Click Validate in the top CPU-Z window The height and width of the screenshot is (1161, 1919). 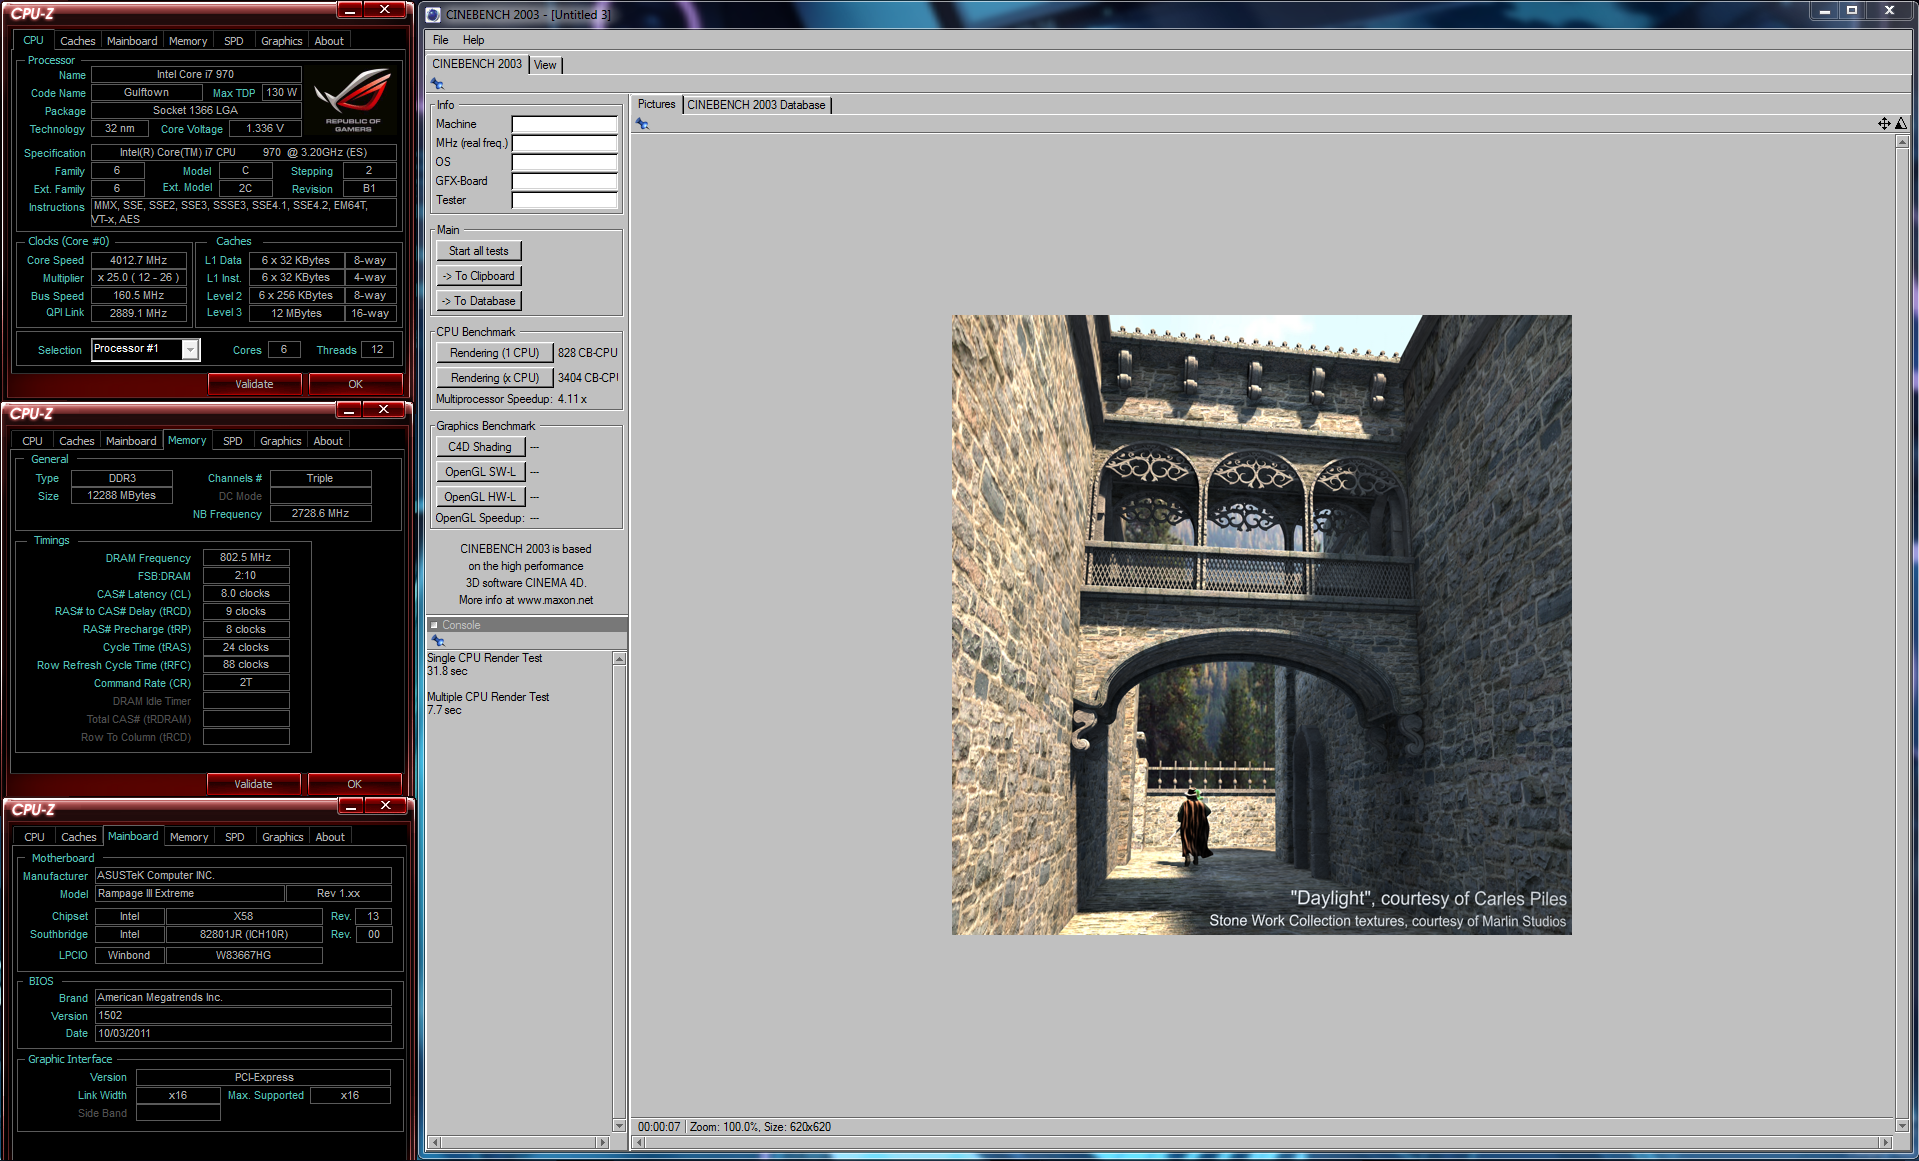point(254,384)
